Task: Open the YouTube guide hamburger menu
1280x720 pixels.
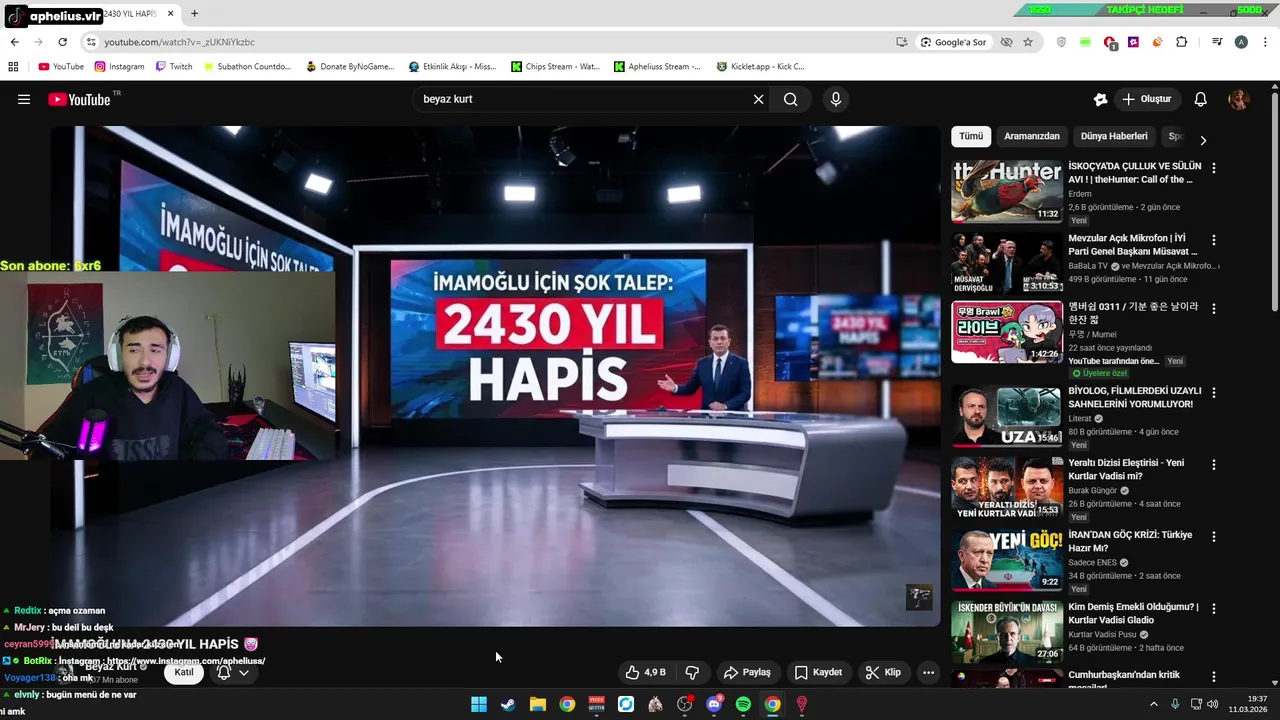Action: point(24,99)
